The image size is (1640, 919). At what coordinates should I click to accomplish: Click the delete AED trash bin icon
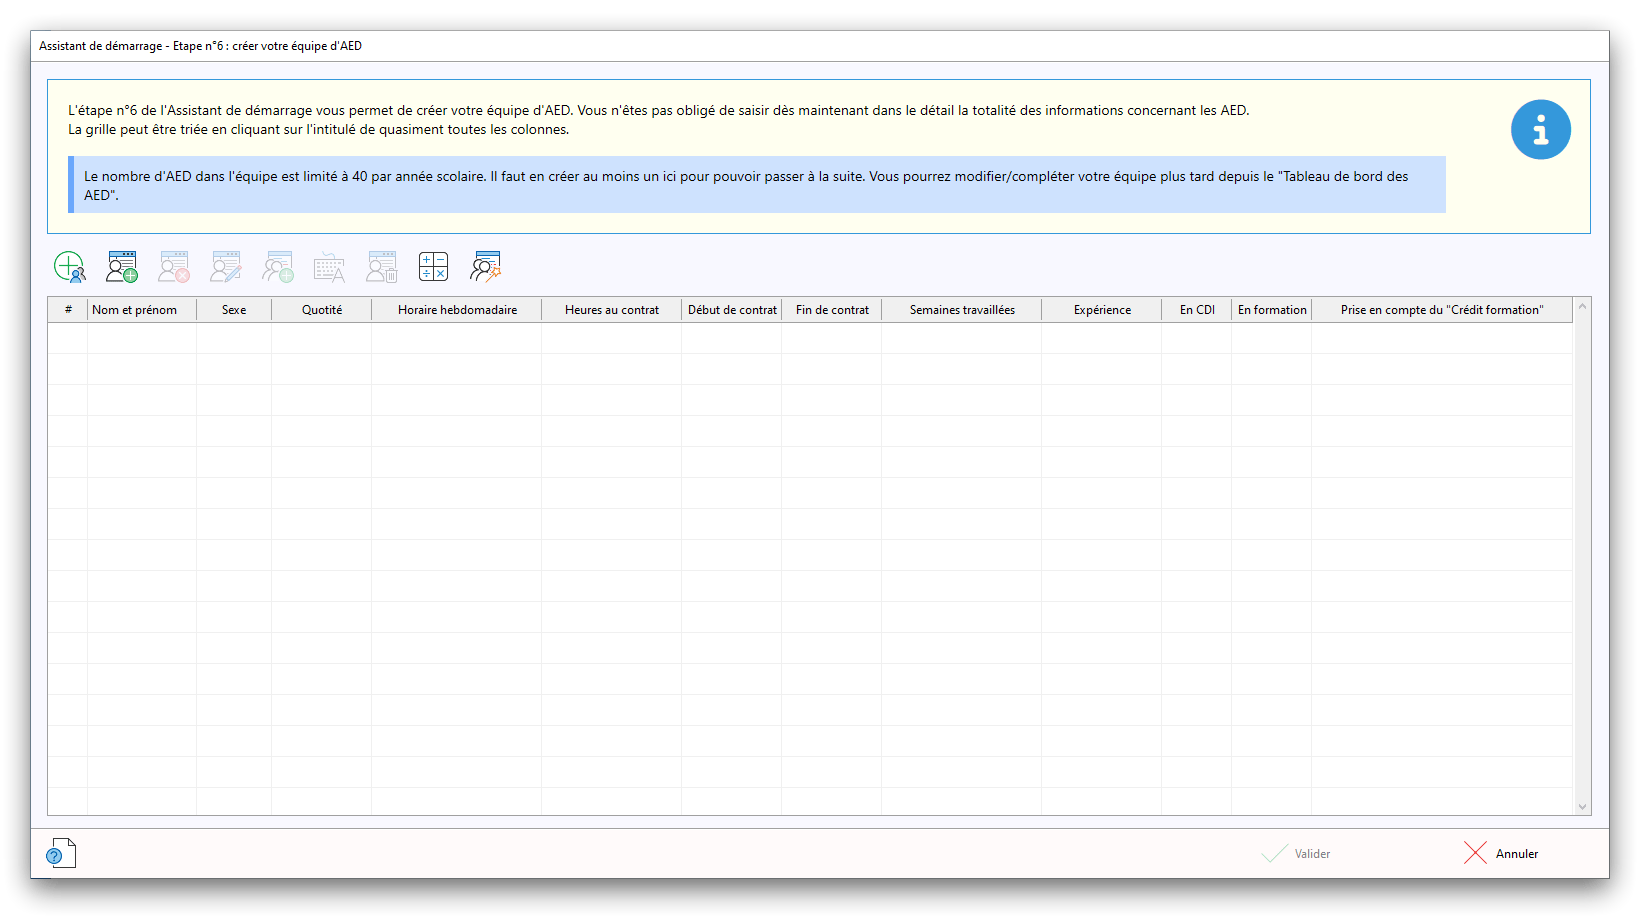[381, 267]
